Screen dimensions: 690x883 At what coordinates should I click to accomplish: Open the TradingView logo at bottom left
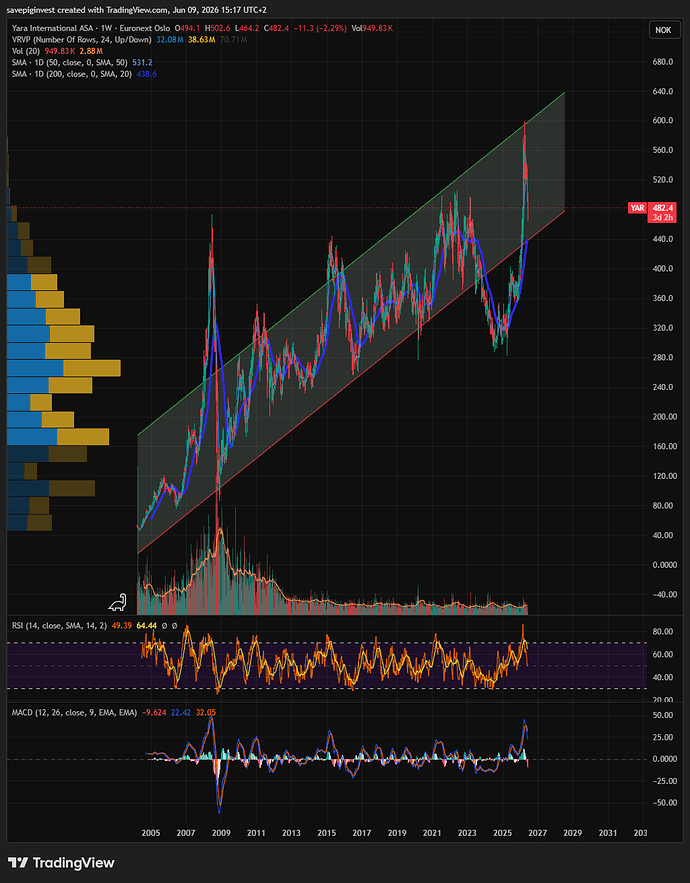(x=61, y=863)
